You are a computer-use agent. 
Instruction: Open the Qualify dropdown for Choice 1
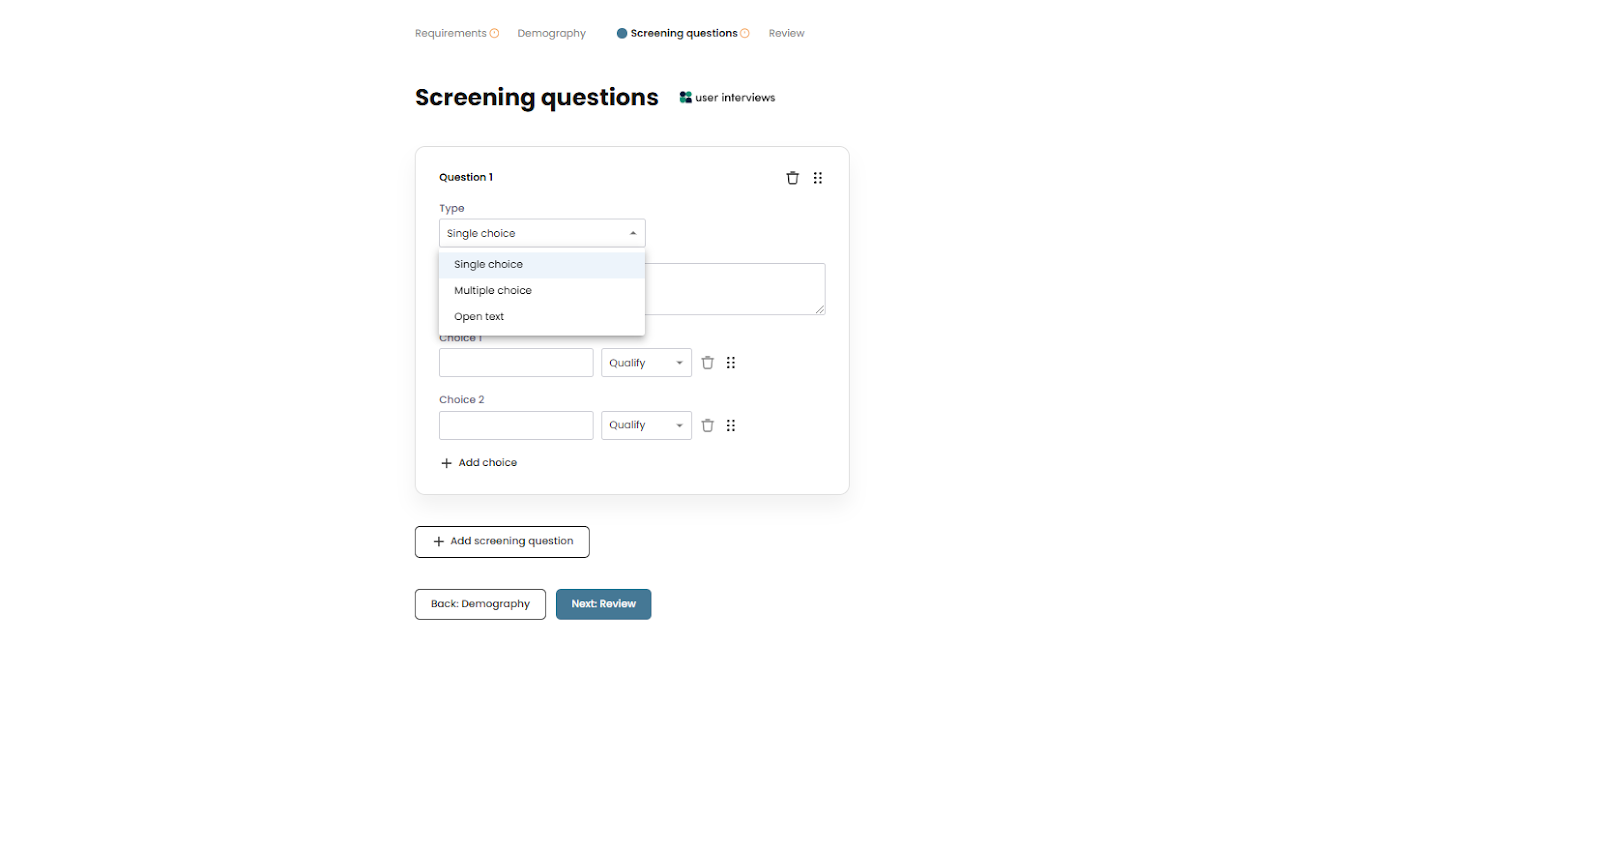coord(646,363)
